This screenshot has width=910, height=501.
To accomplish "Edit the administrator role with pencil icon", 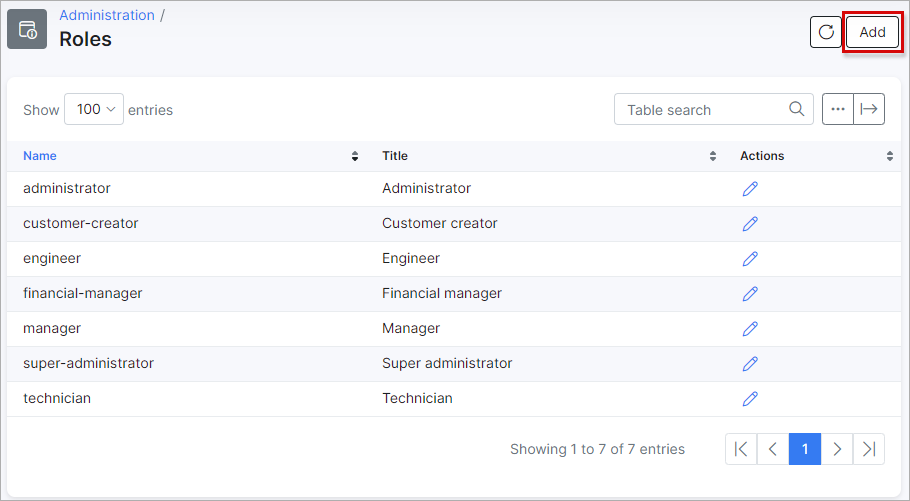I will (x=750, y=189).
